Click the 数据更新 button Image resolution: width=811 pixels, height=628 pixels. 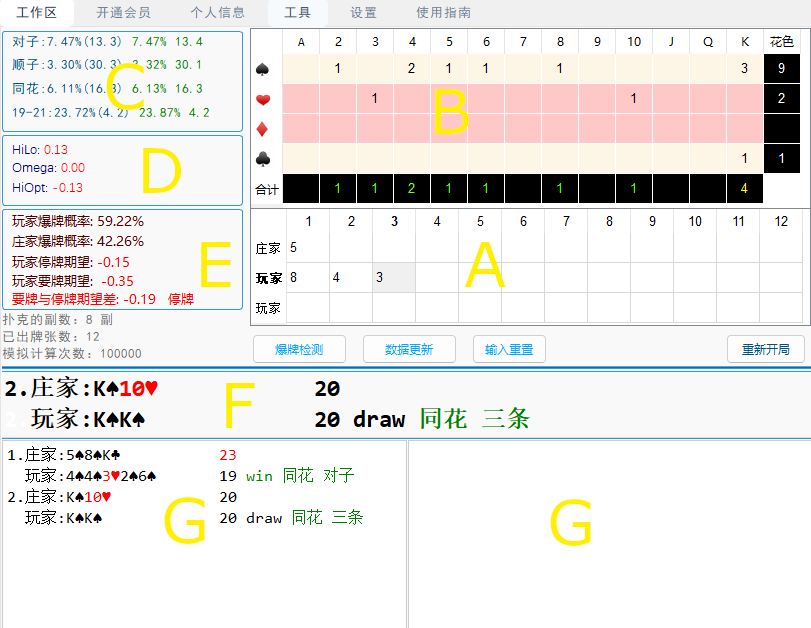pyautogui.click(x=409, y=349)
